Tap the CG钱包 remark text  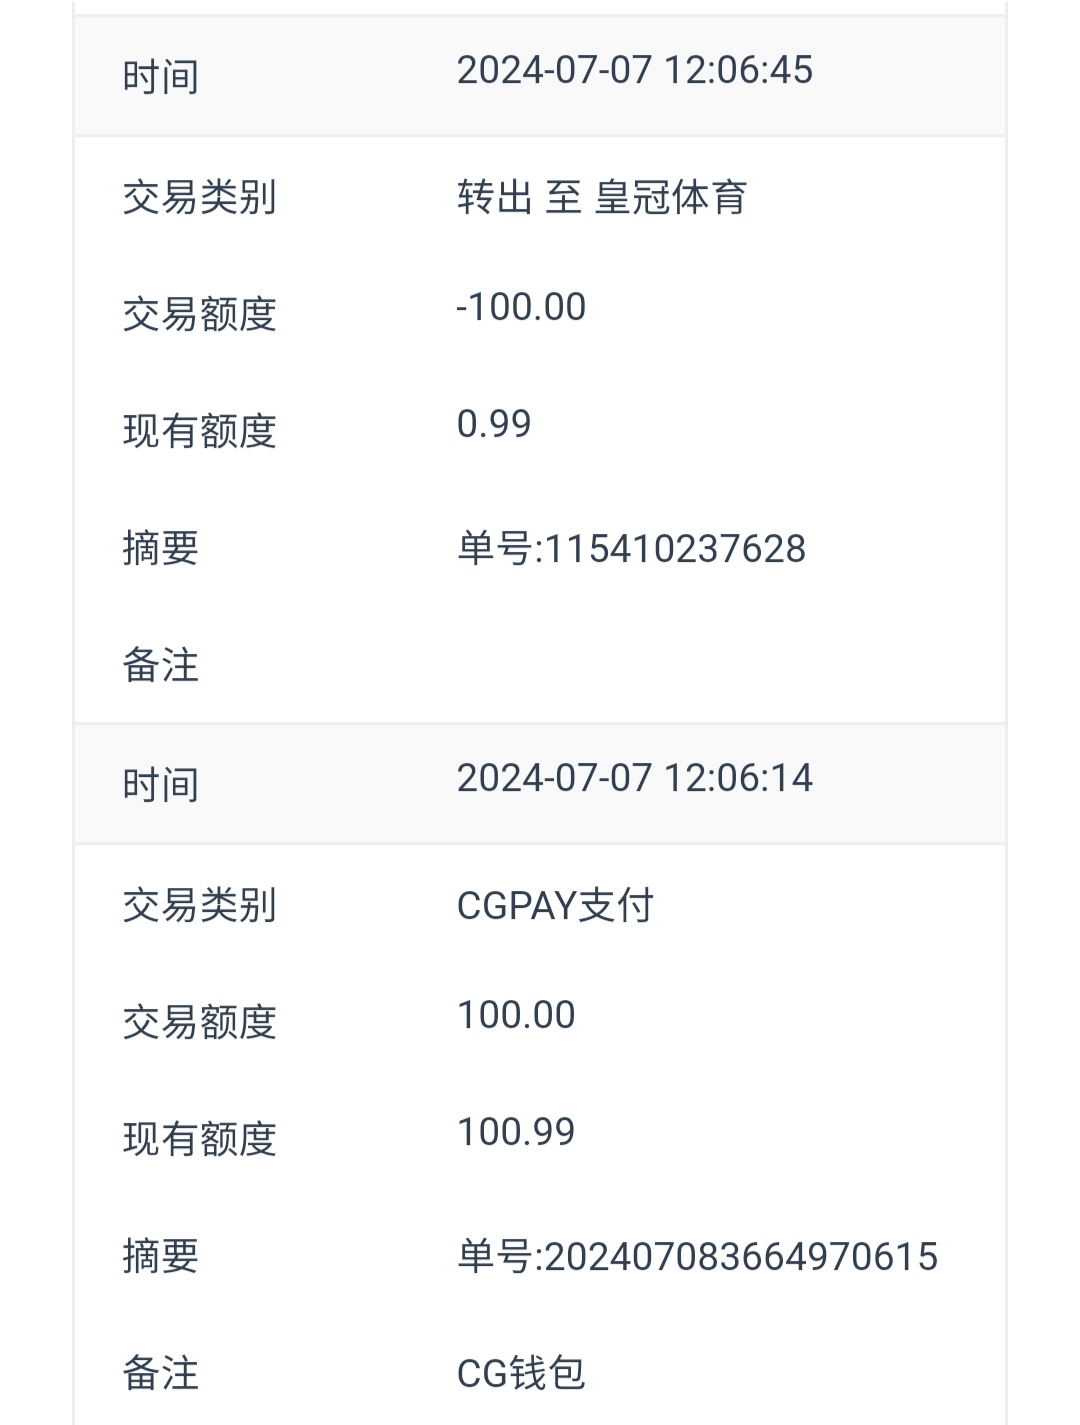[520, 1374]
